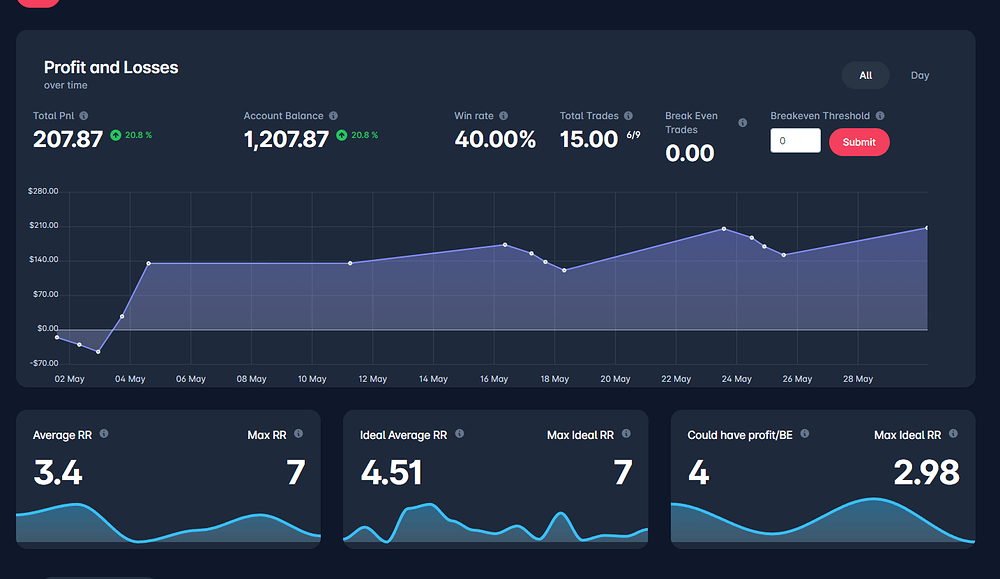The image size is (1000, 579).
Task: Click the Max RR value 7
Action: click(x=295, y=473)
